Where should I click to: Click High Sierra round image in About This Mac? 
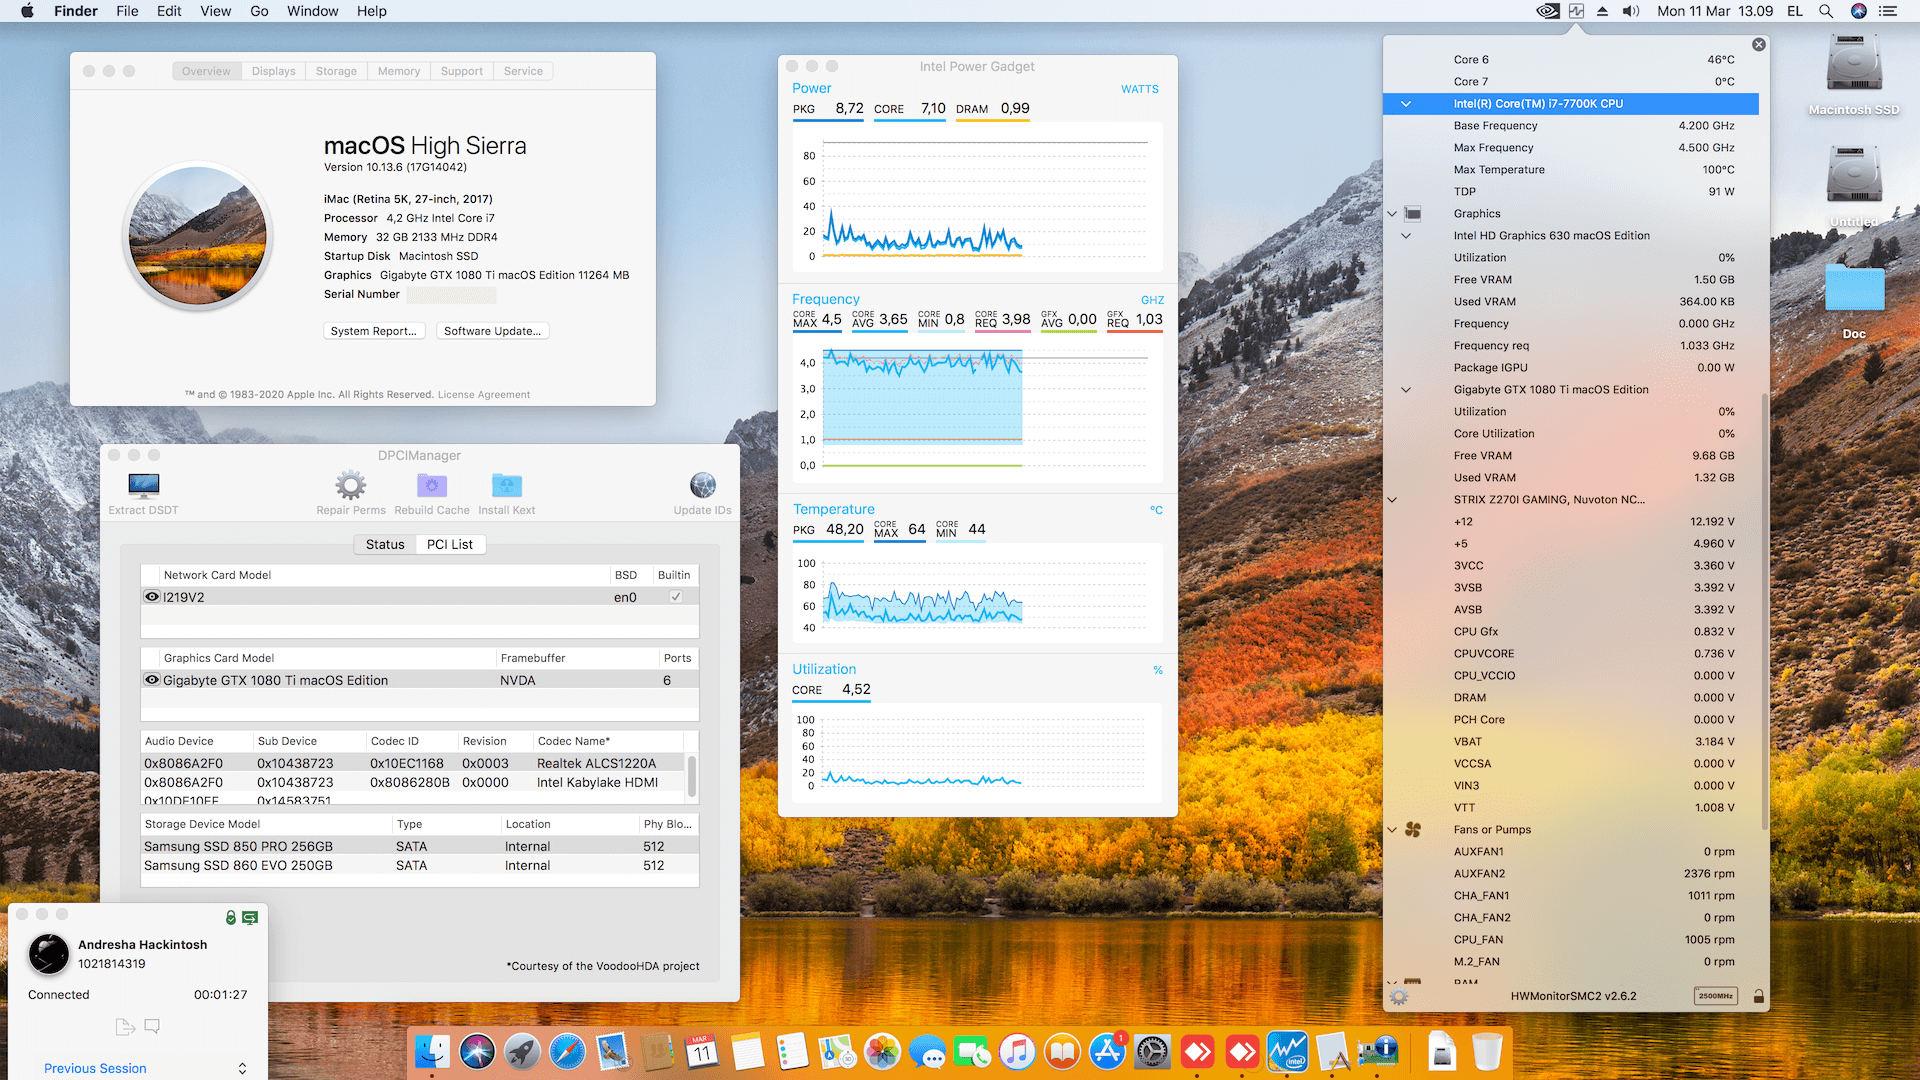click(197, 236)
